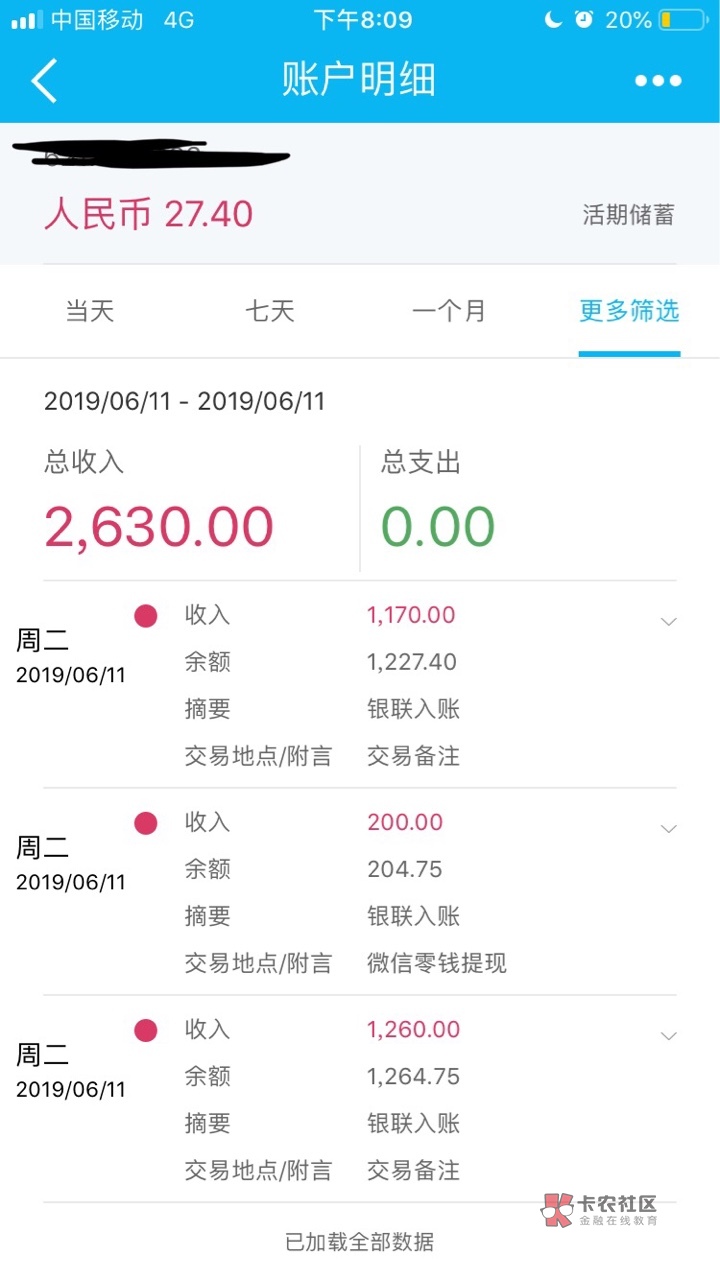720x1280 pixels.
Task: Open the 更多筛选 filter tab
Action: (x=629, y=311)
